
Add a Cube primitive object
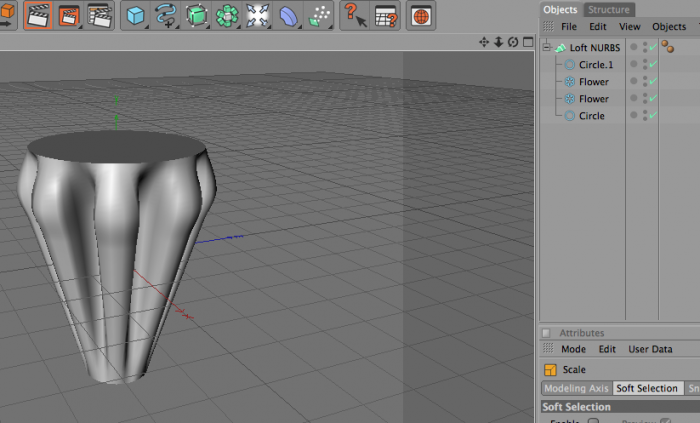[135, 16]
